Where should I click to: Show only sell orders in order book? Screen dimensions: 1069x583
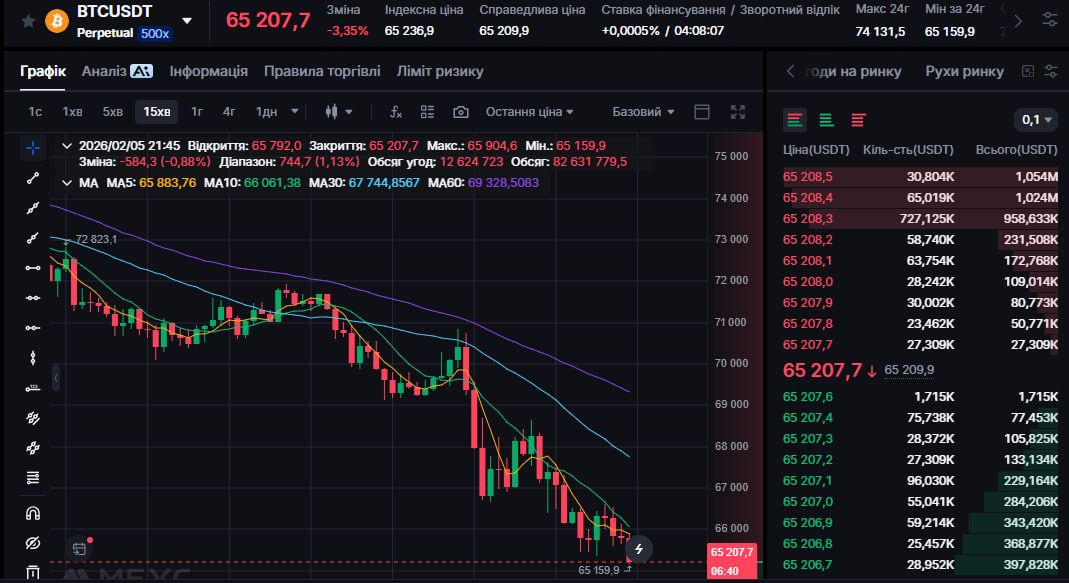coord(858,120)
